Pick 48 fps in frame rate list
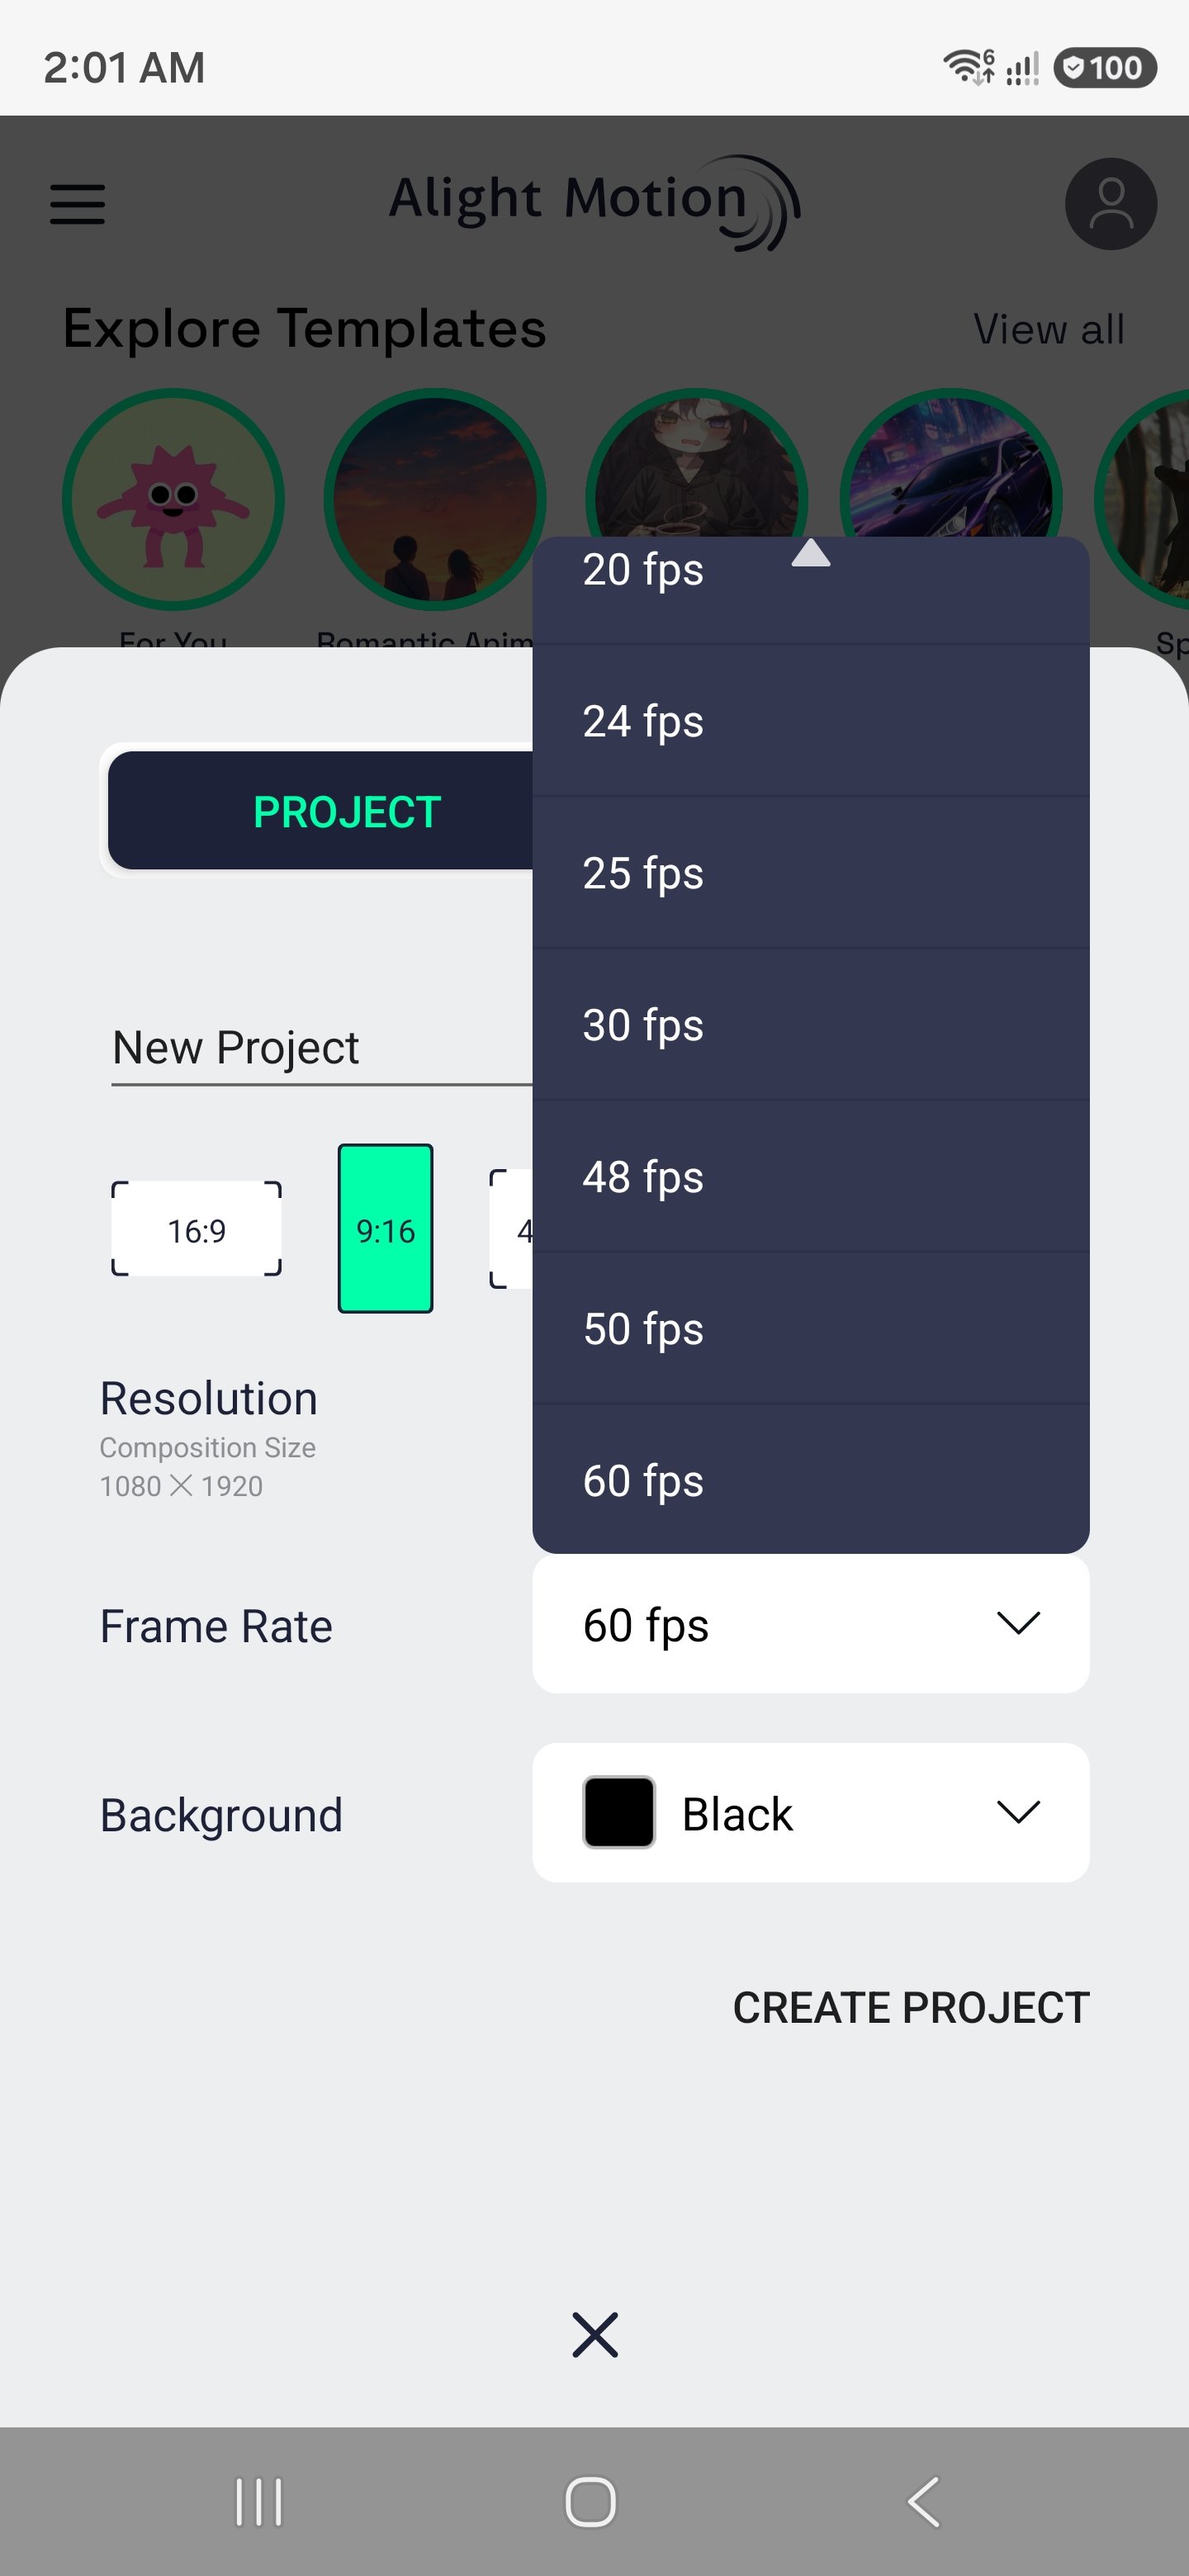This screenshot has width=1189, height=2576. coord(810,1177)
